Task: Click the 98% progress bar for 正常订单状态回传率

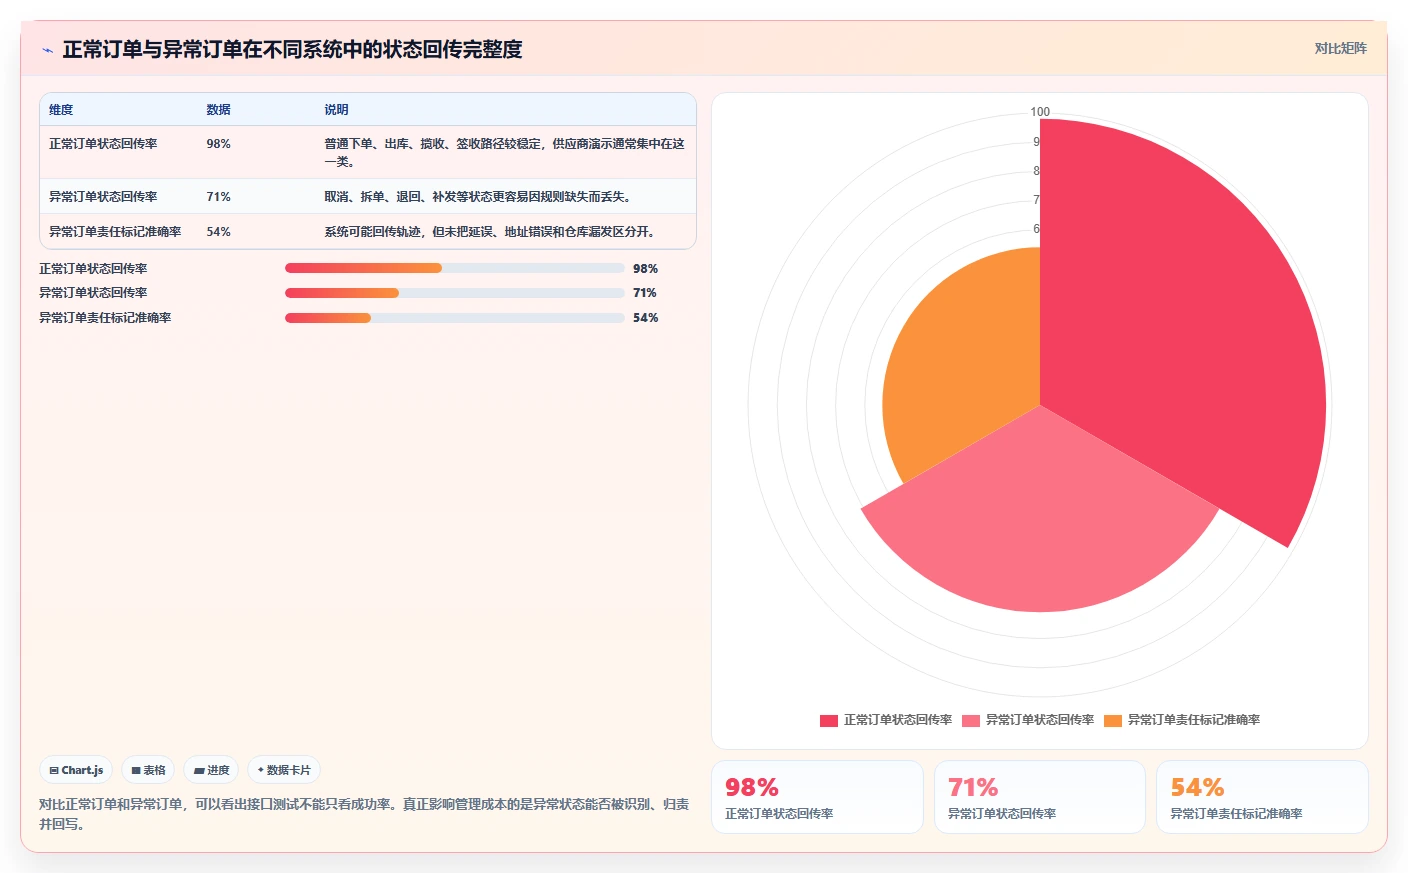Action: (x=454, y=268)
